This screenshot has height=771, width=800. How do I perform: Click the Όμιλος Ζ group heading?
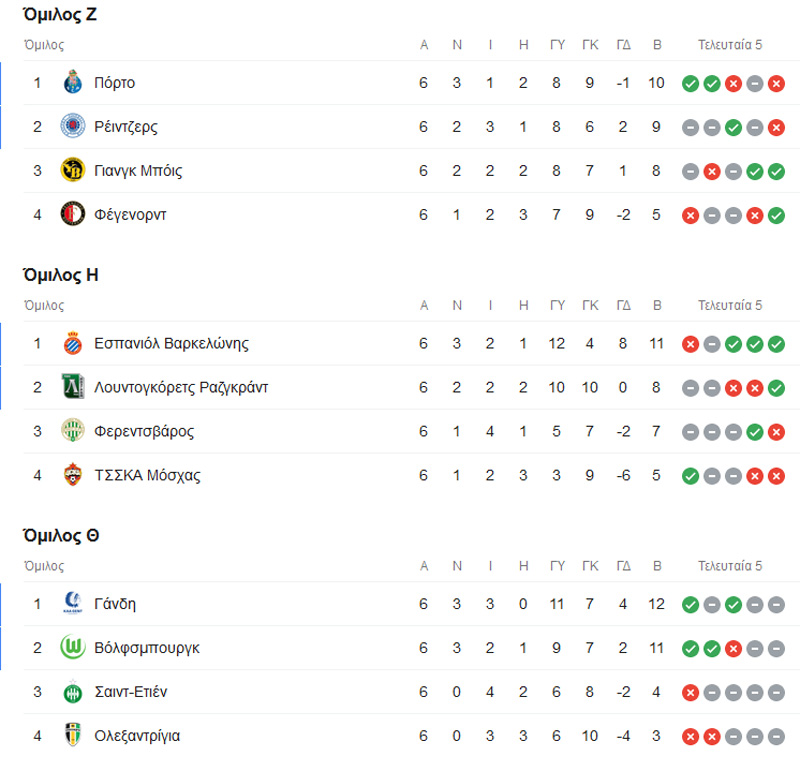click(x=60, y=15)
